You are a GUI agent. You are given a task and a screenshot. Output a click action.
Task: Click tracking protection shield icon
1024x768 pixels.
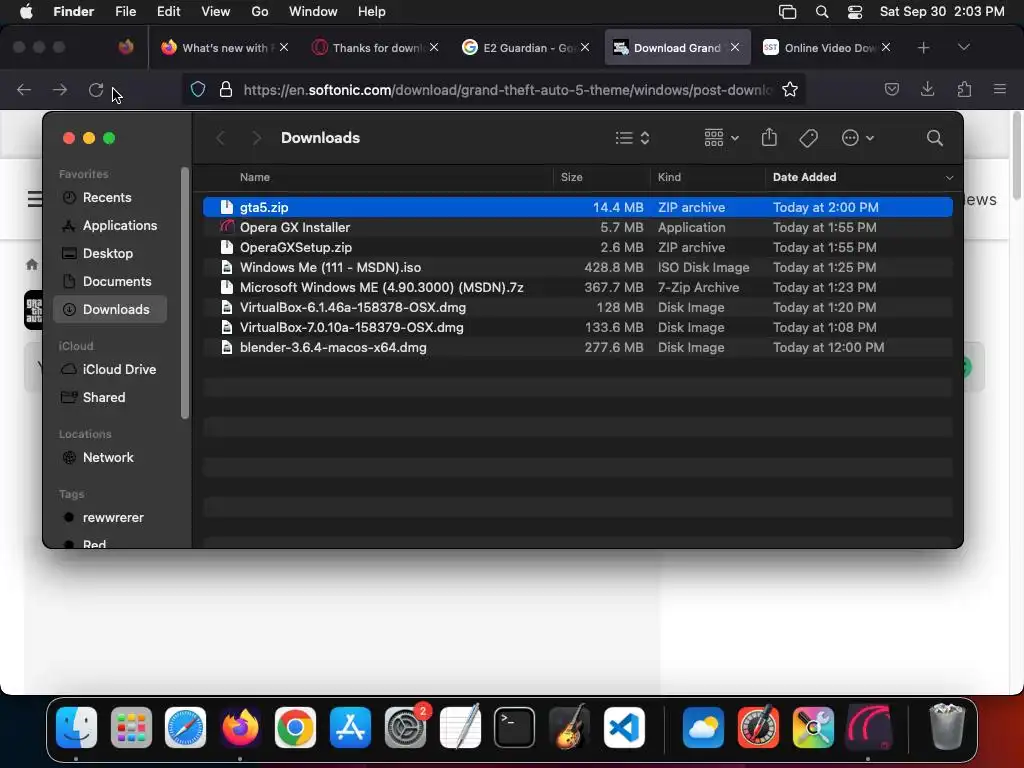click(198, 89)
